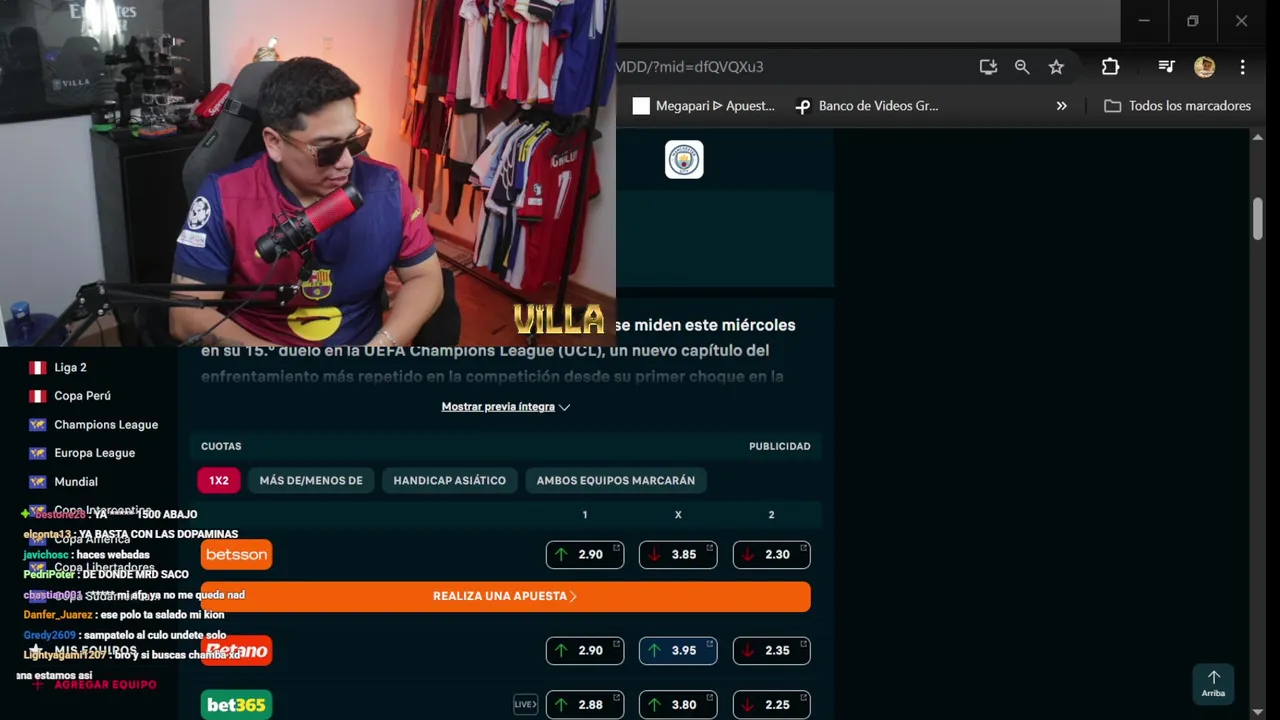Open Champions League in the sidebar
The height and width of the screenshot is (720, 1280).
105,425
